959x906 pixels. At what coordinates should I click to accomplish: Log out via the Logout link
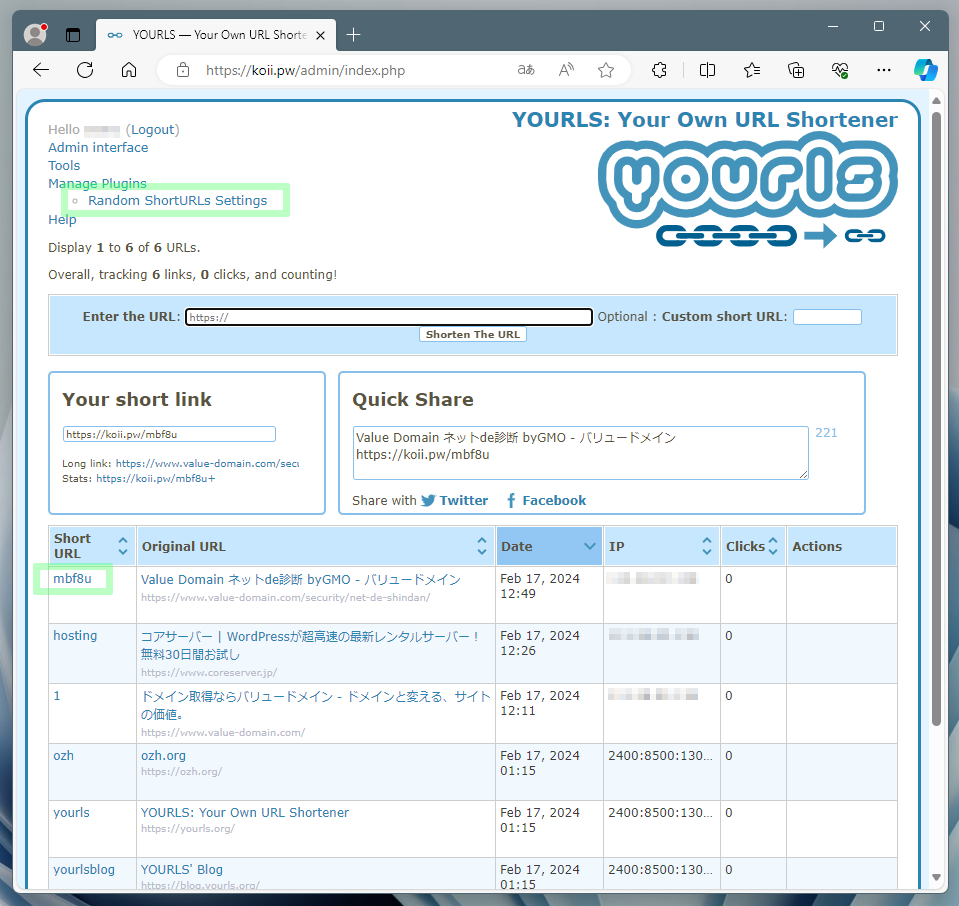tap(152, 130)
